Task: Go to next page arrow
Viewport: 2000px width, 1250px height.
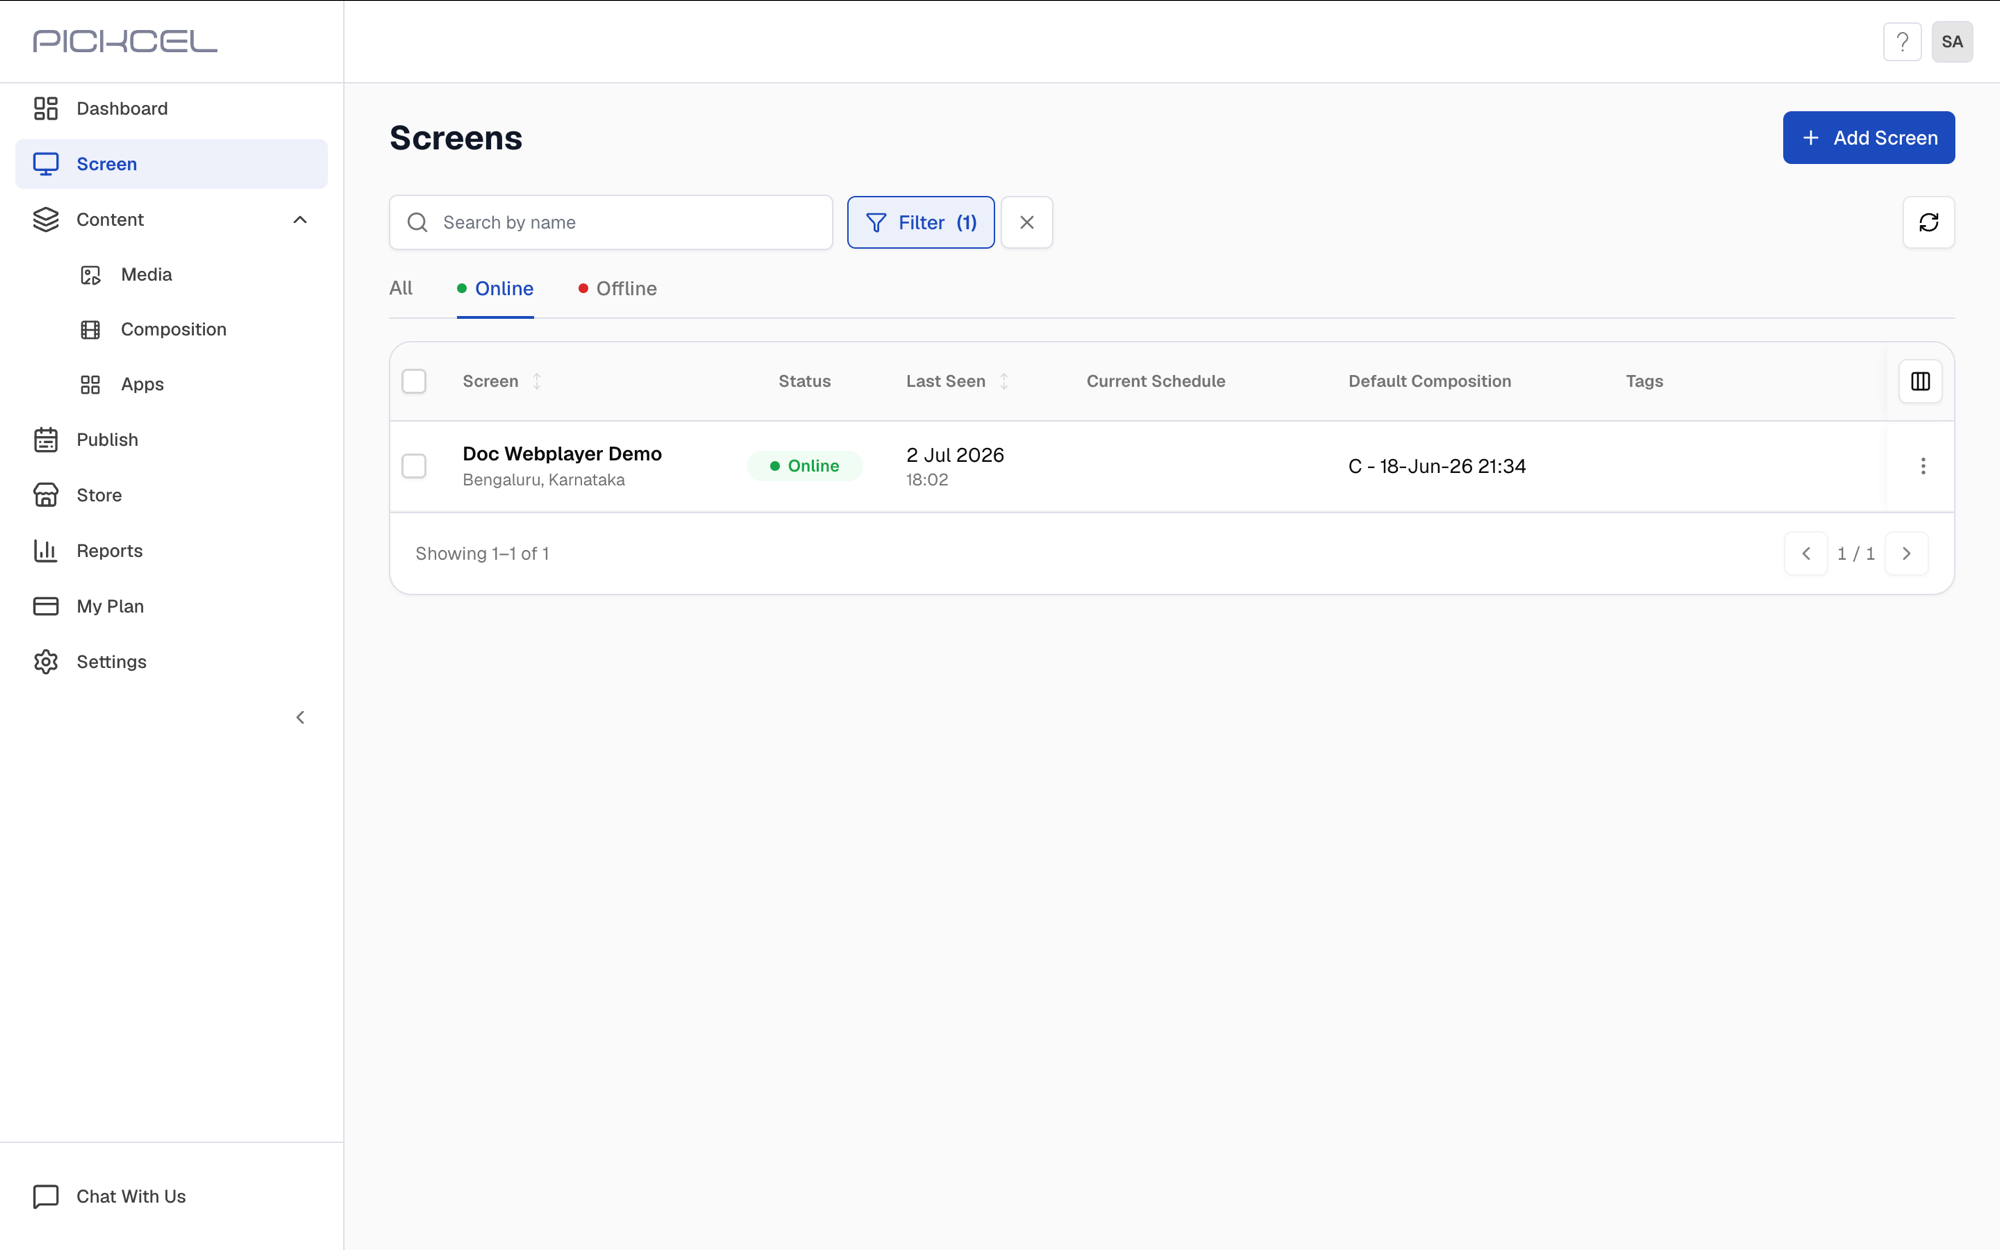Action: pos(1906,554)
